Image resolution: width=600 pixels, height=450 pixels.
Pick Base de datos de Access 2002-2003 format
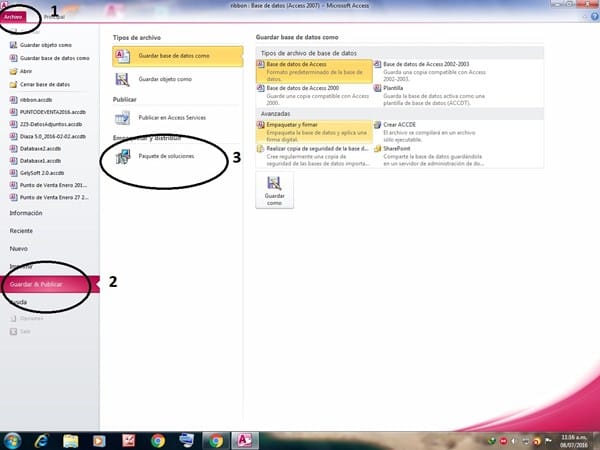(431, 71)
